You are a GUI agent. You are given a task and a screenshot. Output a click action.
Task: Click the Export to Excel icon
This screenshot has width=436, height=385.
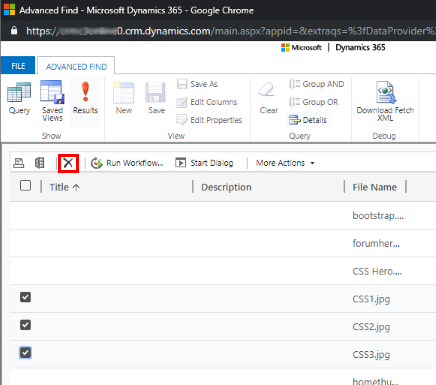40,163
